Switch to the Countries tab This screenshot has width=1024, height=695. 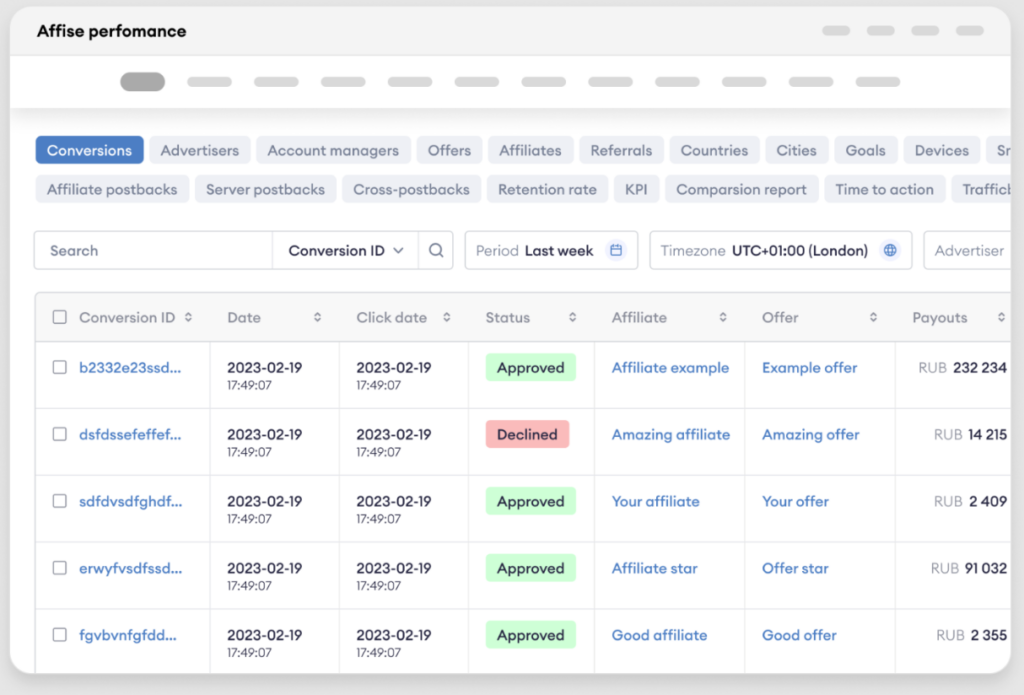[714, 150]
